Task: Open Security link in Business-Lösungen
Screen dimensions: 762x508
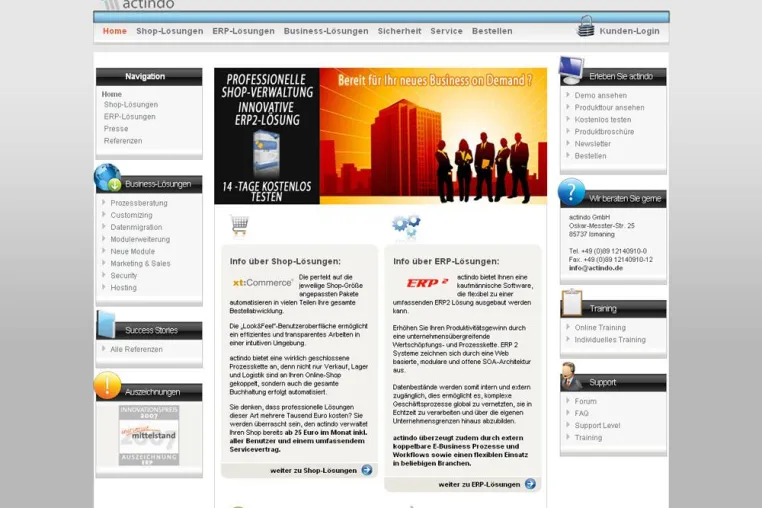Action: coord(123,276)
